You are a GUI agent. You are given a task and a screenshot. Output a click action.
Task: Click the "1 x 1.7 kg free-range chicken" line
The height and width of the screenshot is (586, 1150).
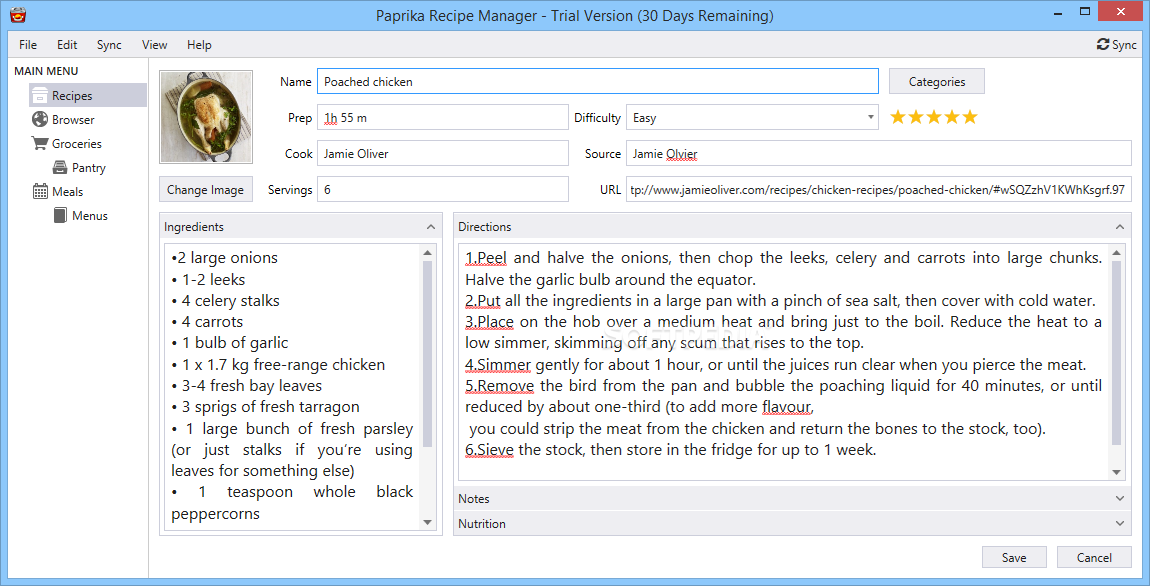pyautogui.click(x=278, y=365)
